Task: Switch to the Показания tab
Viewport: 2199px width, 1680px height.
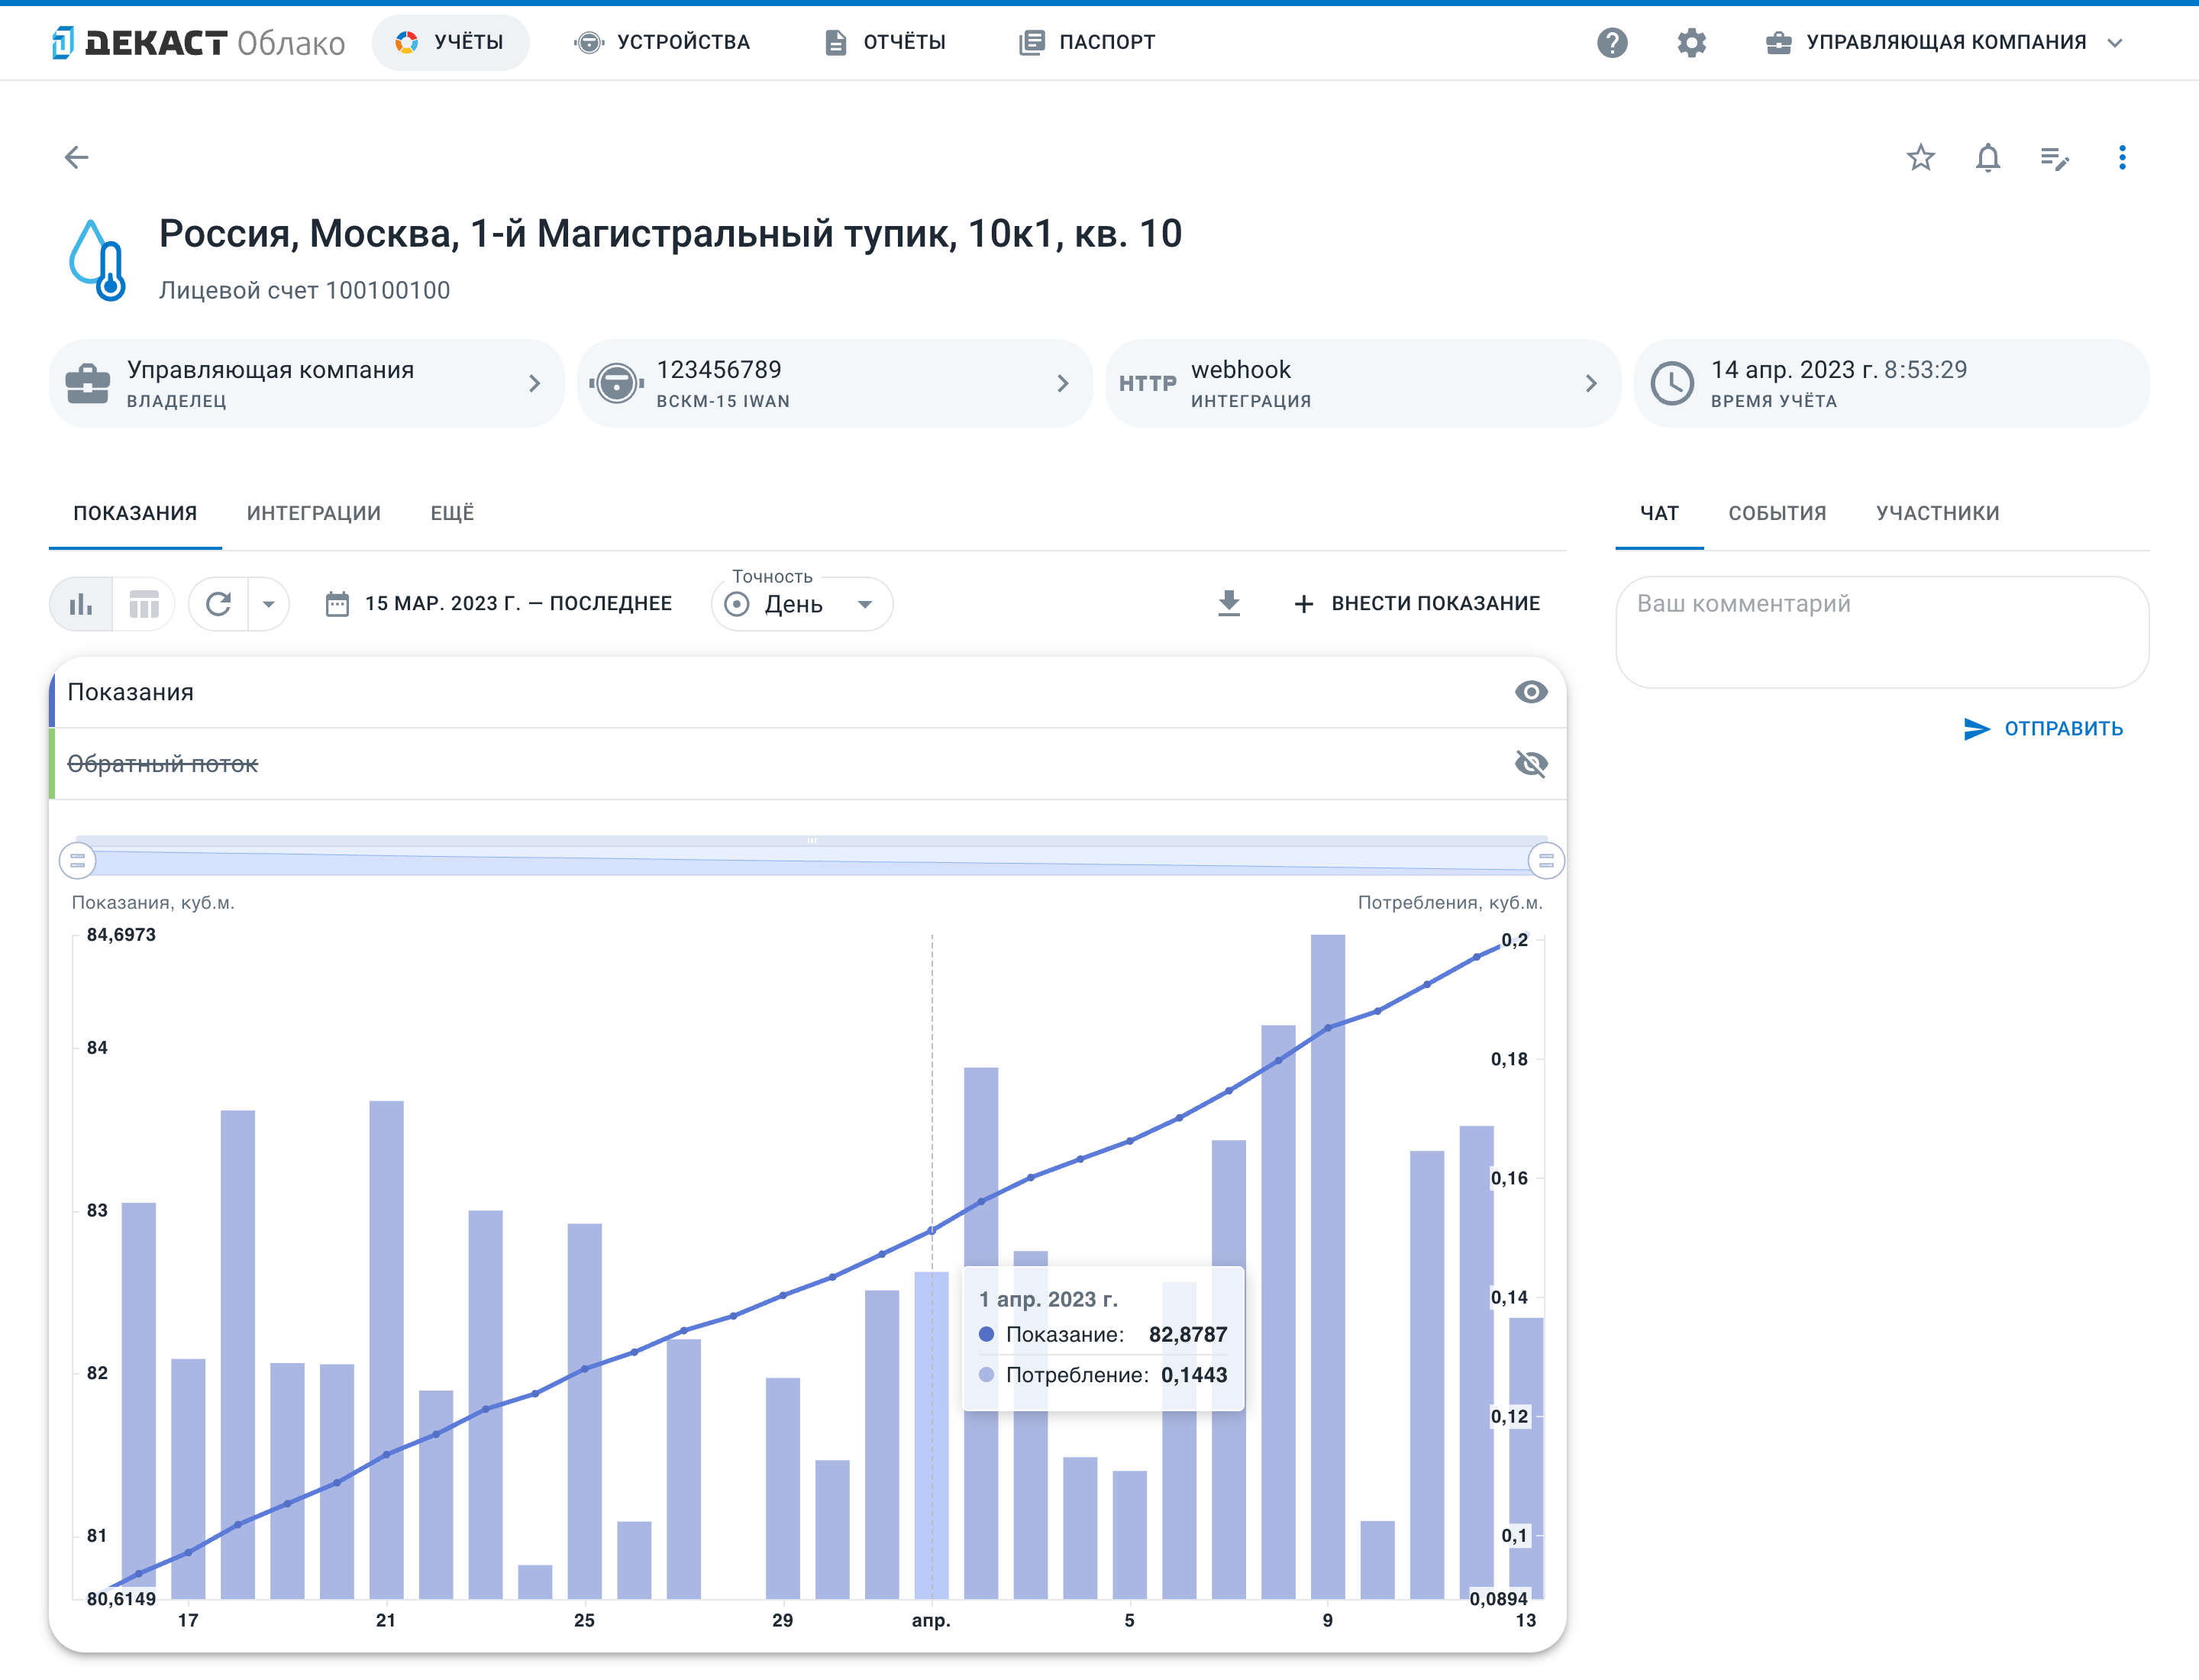Action: click(x=135, y=513)
